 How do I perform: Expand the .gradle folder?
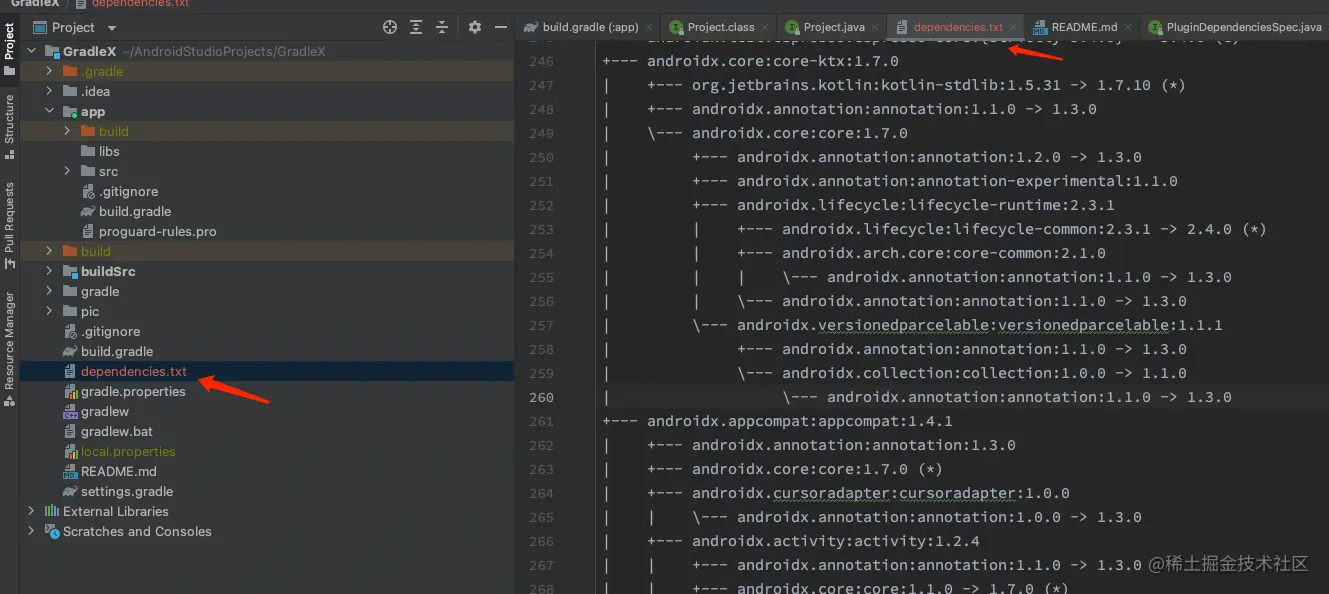(x=49, y=71)
